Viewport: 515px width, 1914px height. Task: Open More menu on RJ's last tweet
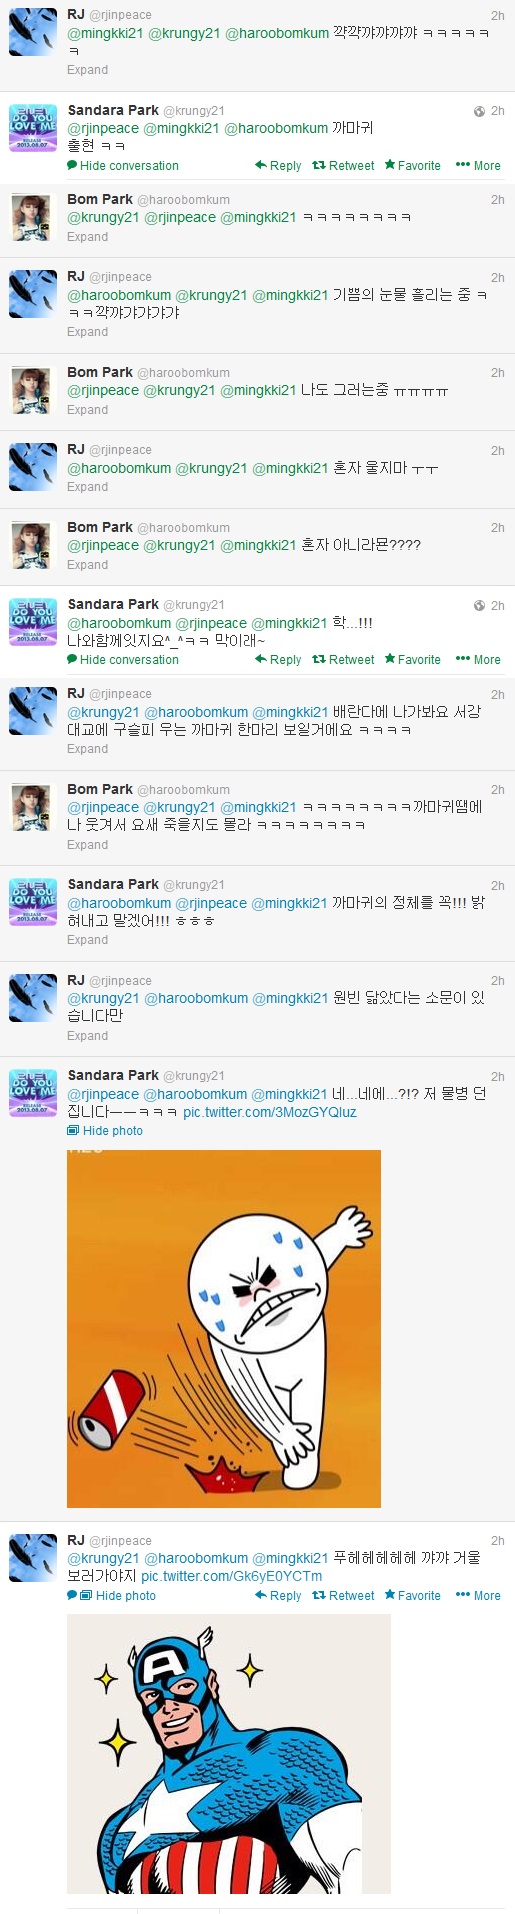[478, 1596]
